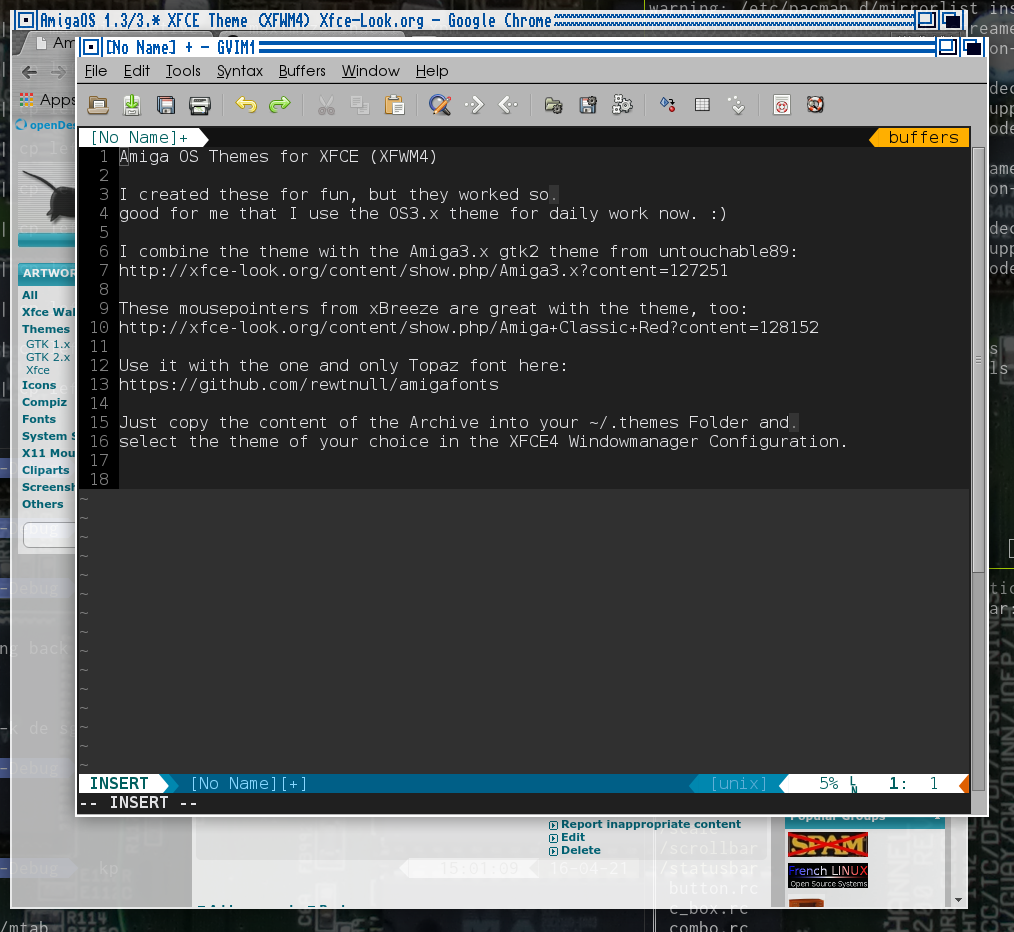Image resolution: width=1014 pixels, height=932 pixels.
Task: Open the File menu in GVim
Action: tap(96, 71)
